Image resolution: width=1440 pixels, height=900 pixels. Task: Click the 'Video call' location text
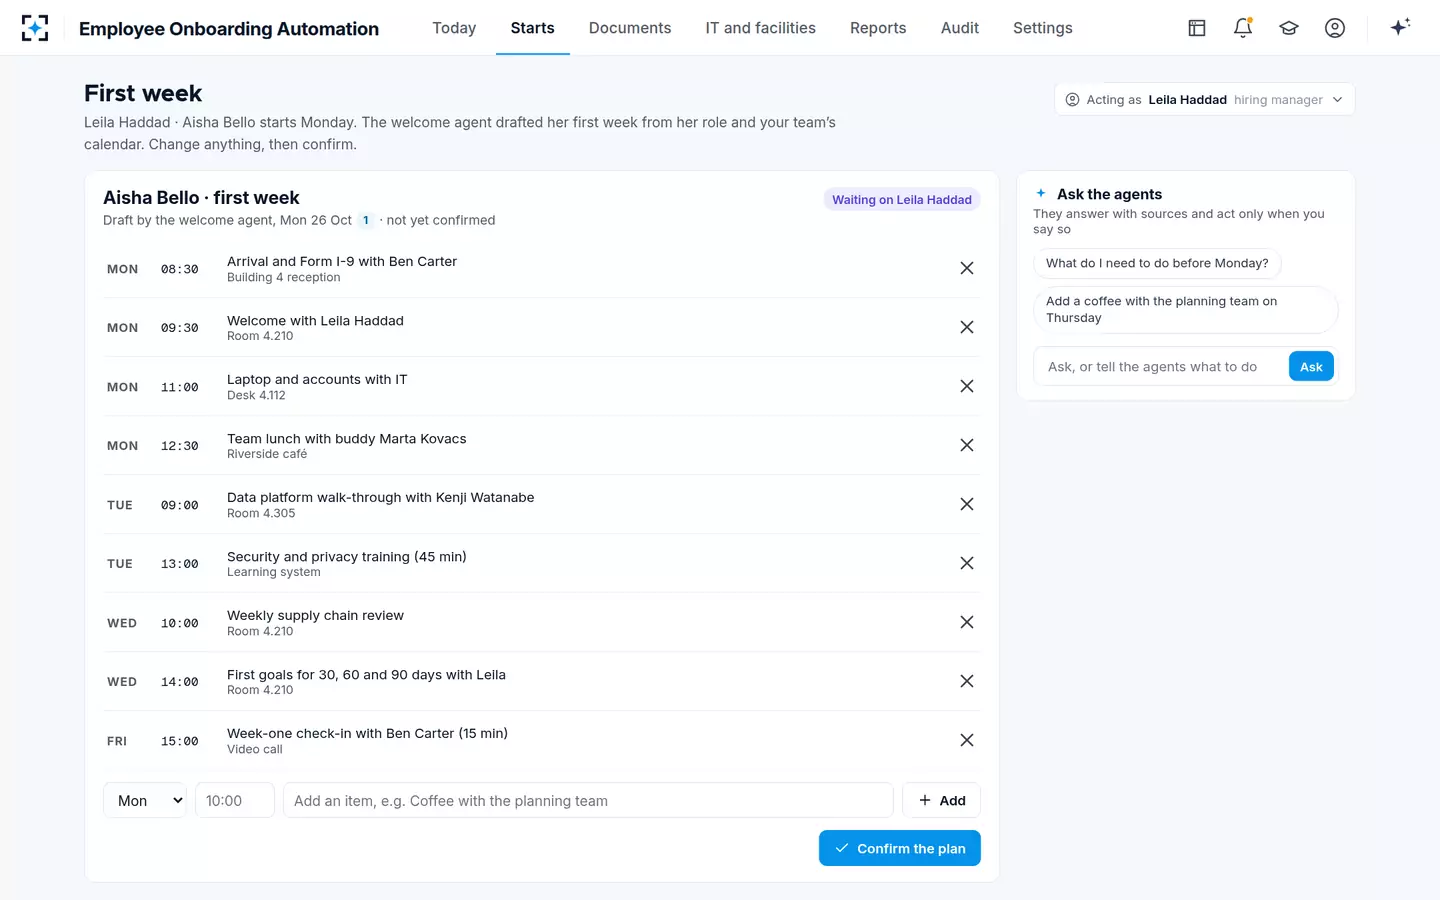point(255,749)
